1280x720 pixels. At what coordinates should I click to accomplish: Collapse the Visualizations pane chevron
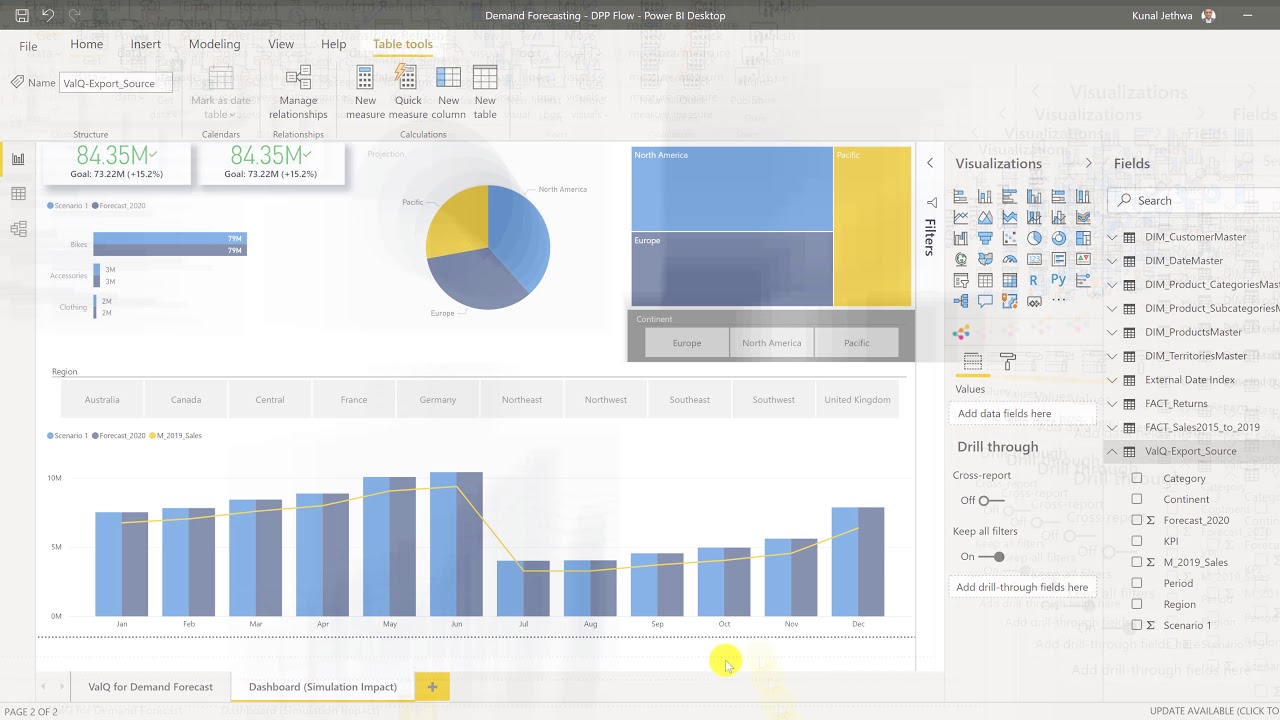(1089, 163)
